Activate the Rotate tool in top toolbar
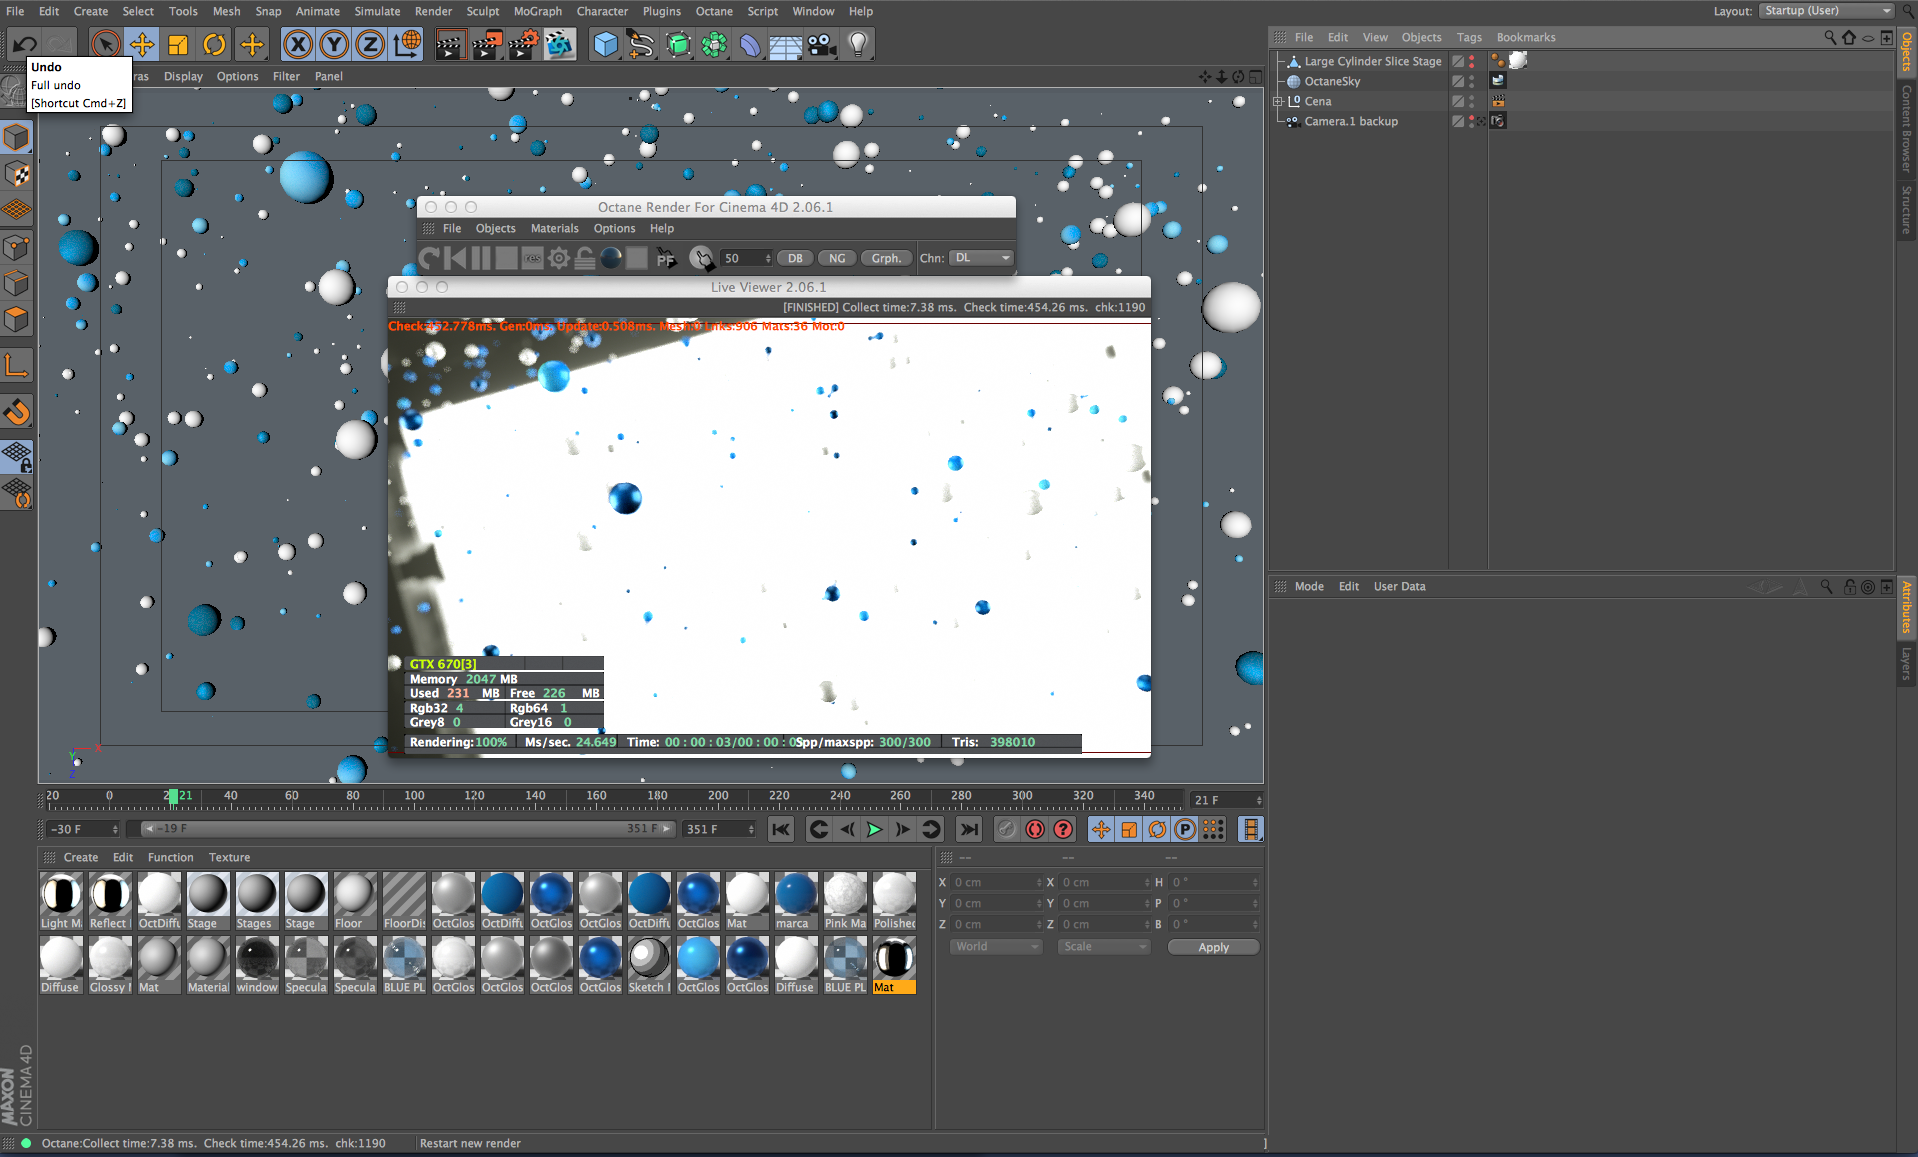The image size is (1918, 1157). (214, 44)
